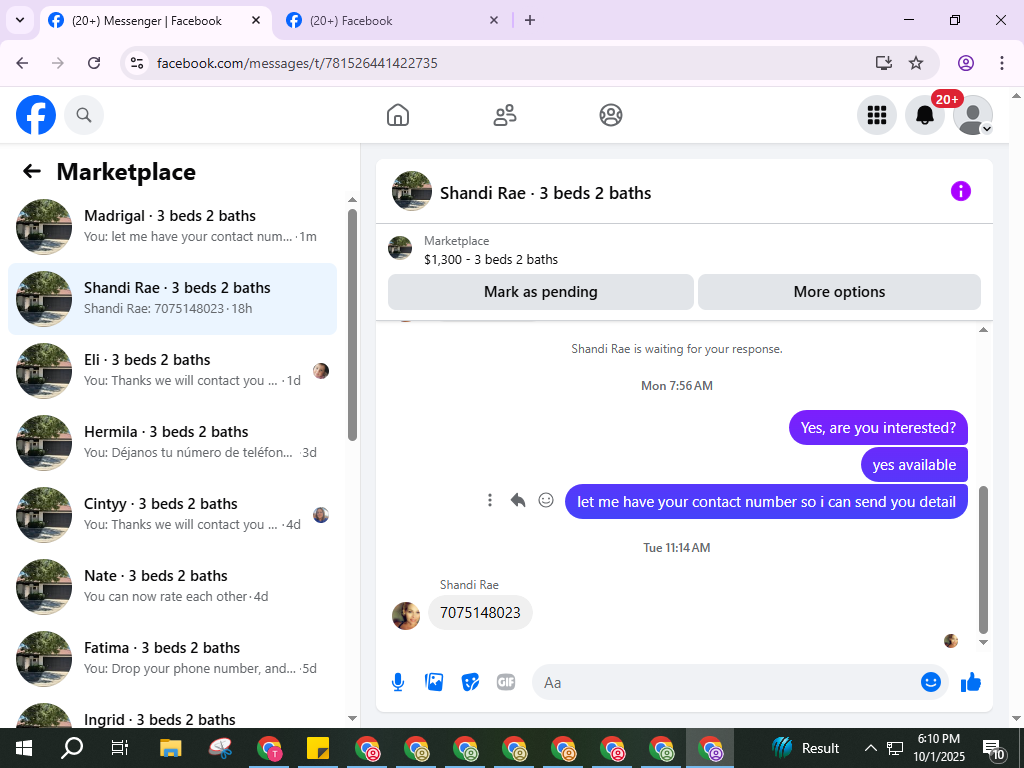The height and width of the screenshot is (768, 1024).
Task: Open account profile avatar menu
Action: [973, 115]
